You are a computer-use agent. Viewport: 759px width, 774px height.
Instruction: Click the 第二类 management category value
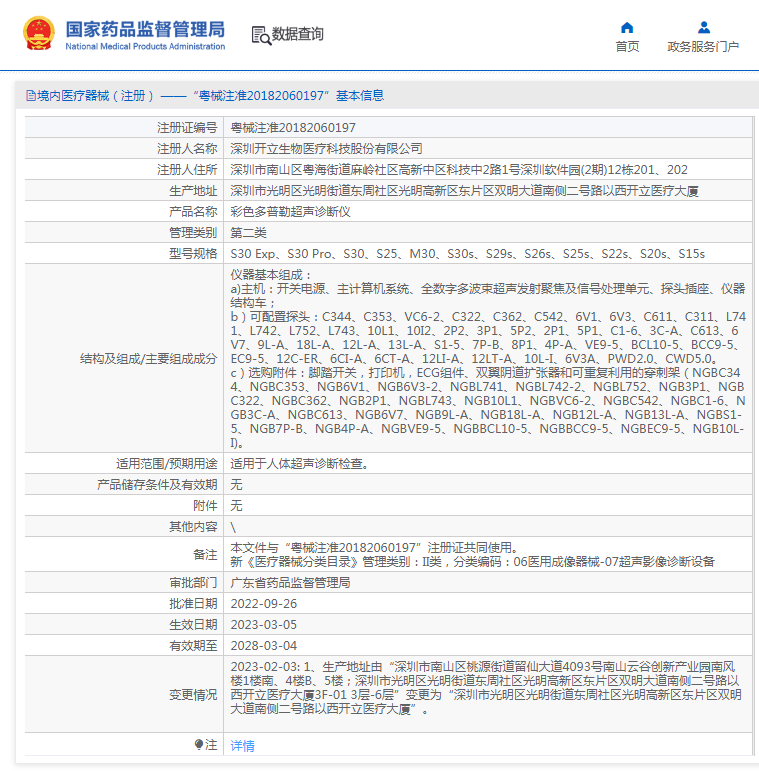pos(250,233)
